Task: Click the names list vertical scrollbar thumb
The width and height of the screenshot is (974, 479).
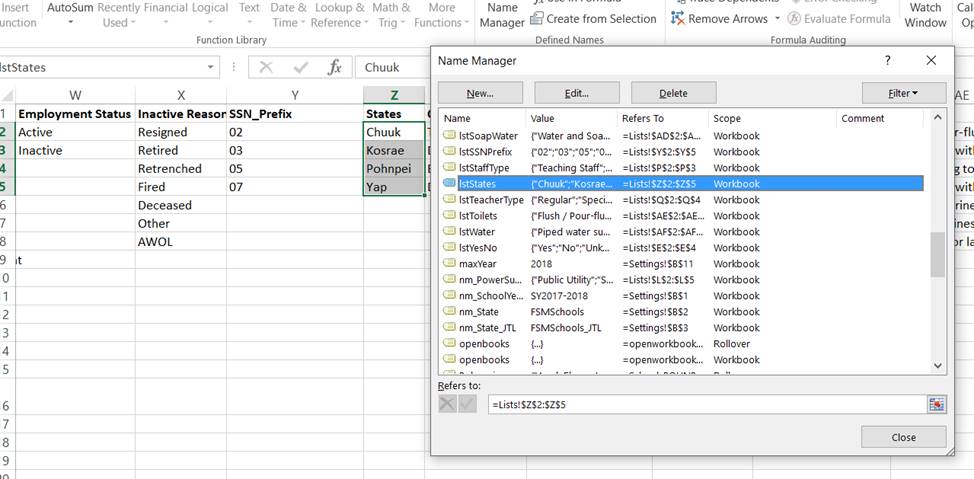Action: [937, 255]
